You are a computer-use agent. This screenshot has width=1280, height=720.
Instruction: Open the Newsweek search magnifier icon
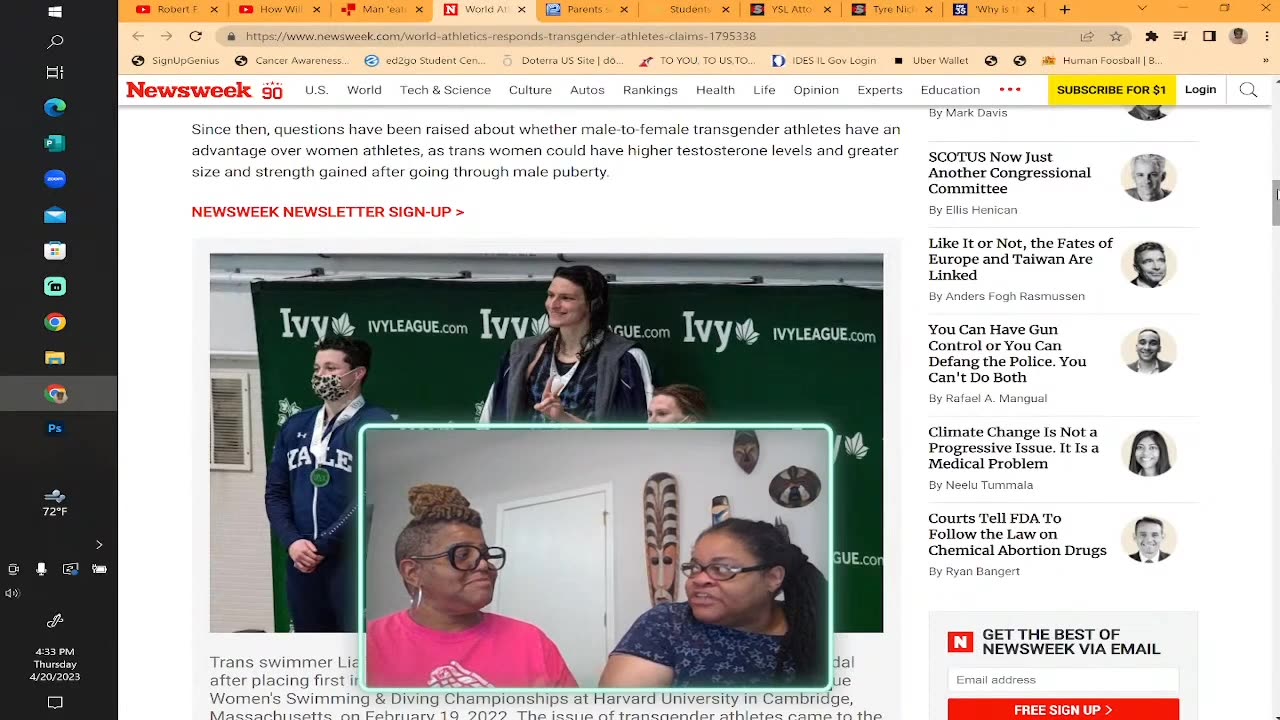tap(1248, 90)
